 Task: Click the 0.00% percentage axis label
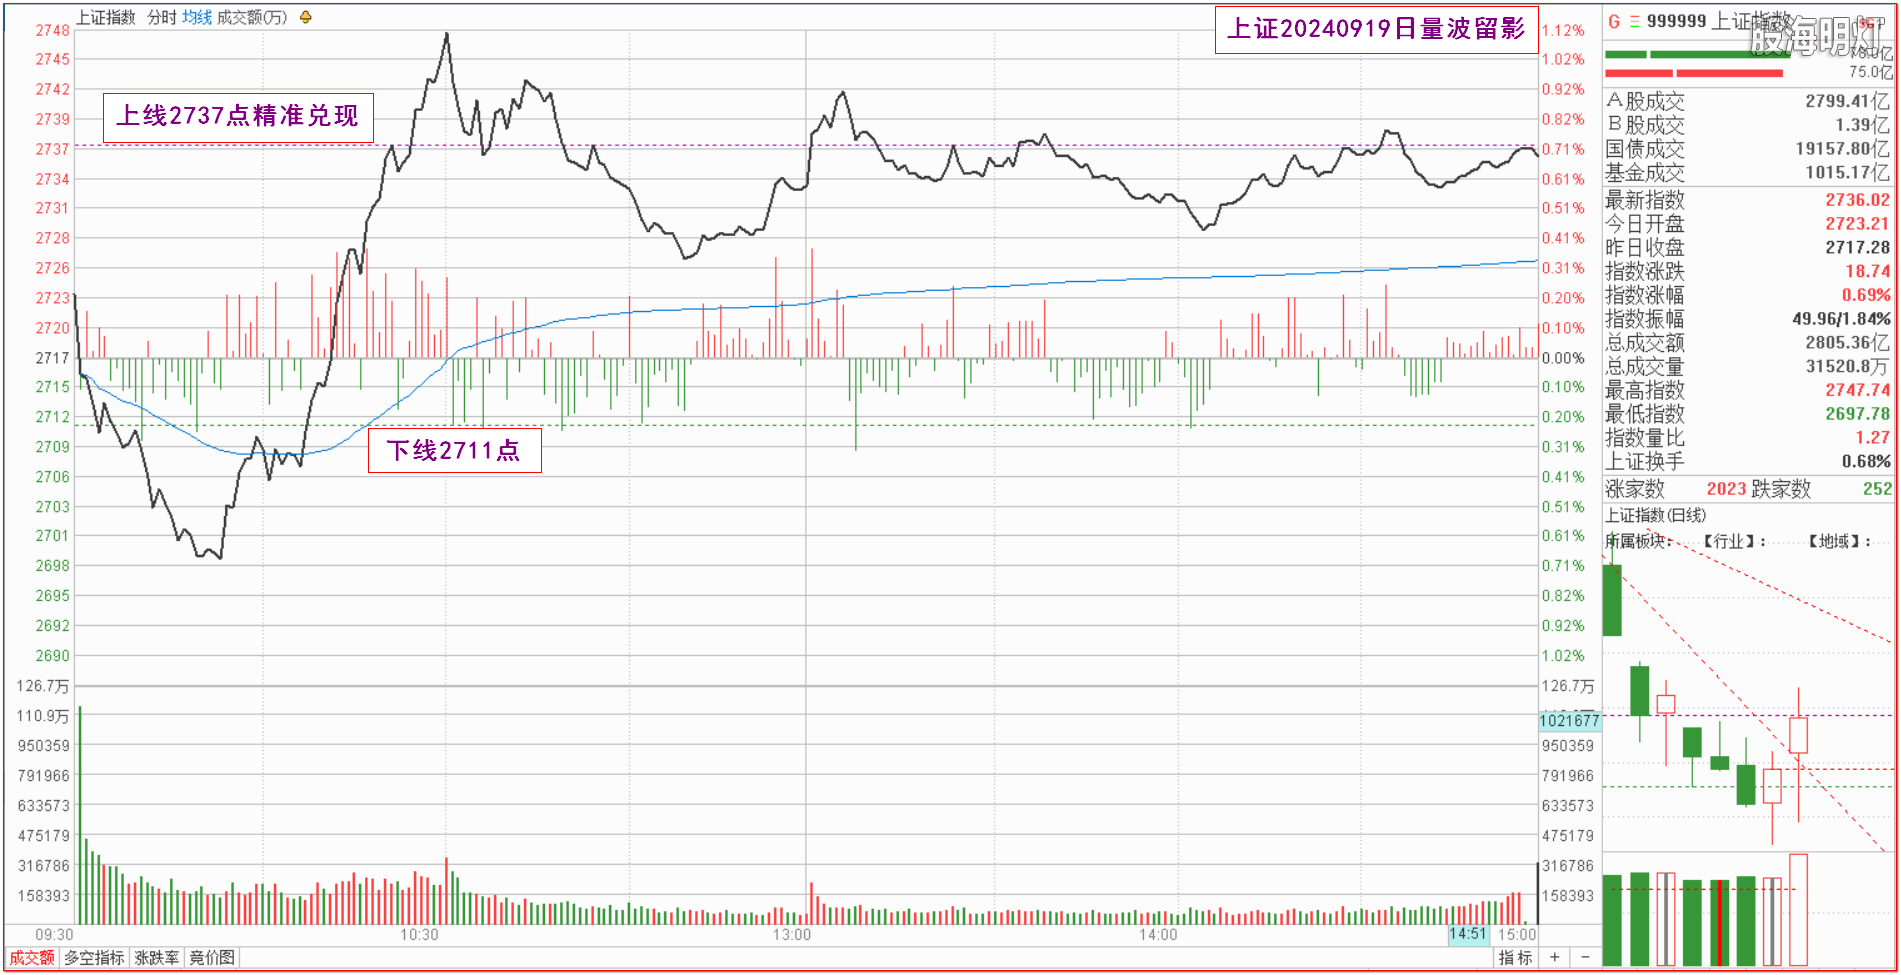1563,358
